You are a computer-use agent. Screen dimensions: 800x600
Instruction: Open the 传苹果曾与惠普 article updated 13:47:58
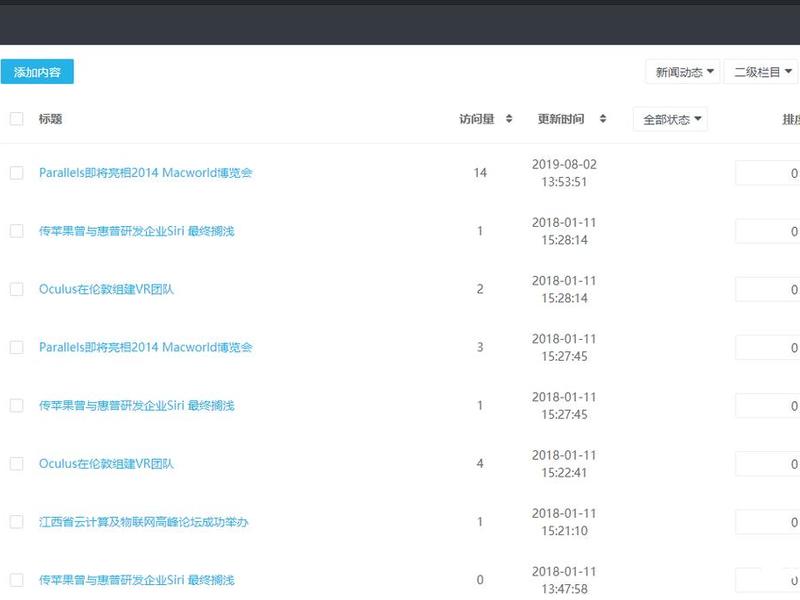[137, 580]
